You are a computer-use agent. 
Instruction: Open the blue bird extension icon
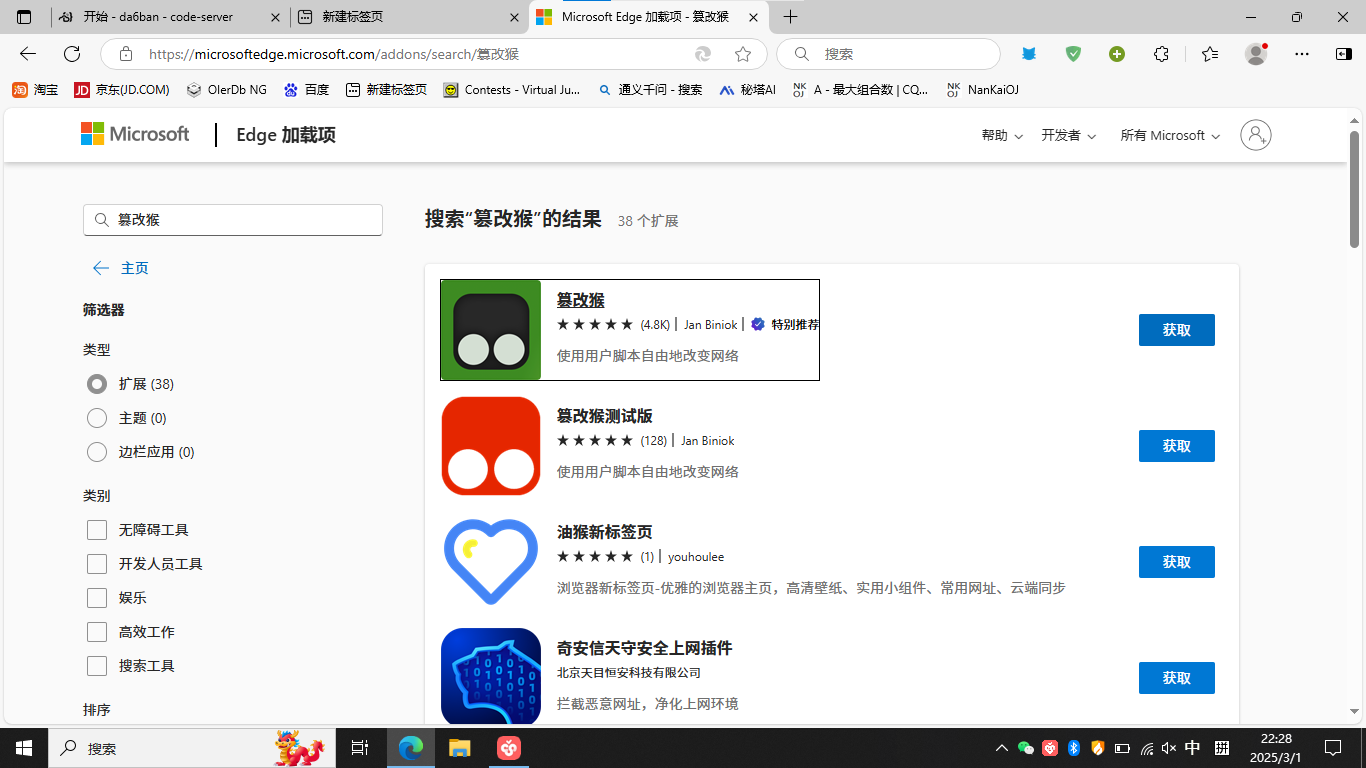(x=1029, y=54)
